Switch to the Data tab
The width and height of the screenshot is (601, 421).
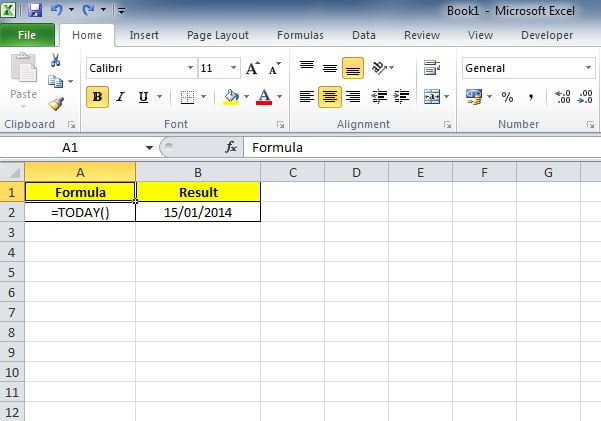coord(364,35)
